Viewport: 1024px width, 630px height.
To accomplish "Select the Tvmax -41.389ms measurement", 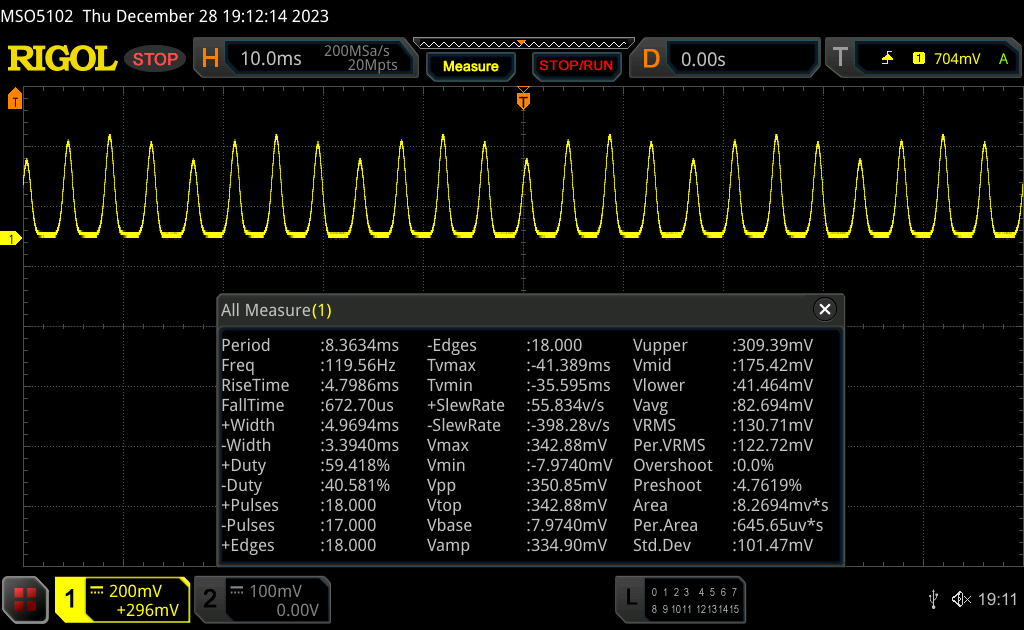I will point(519,365).
